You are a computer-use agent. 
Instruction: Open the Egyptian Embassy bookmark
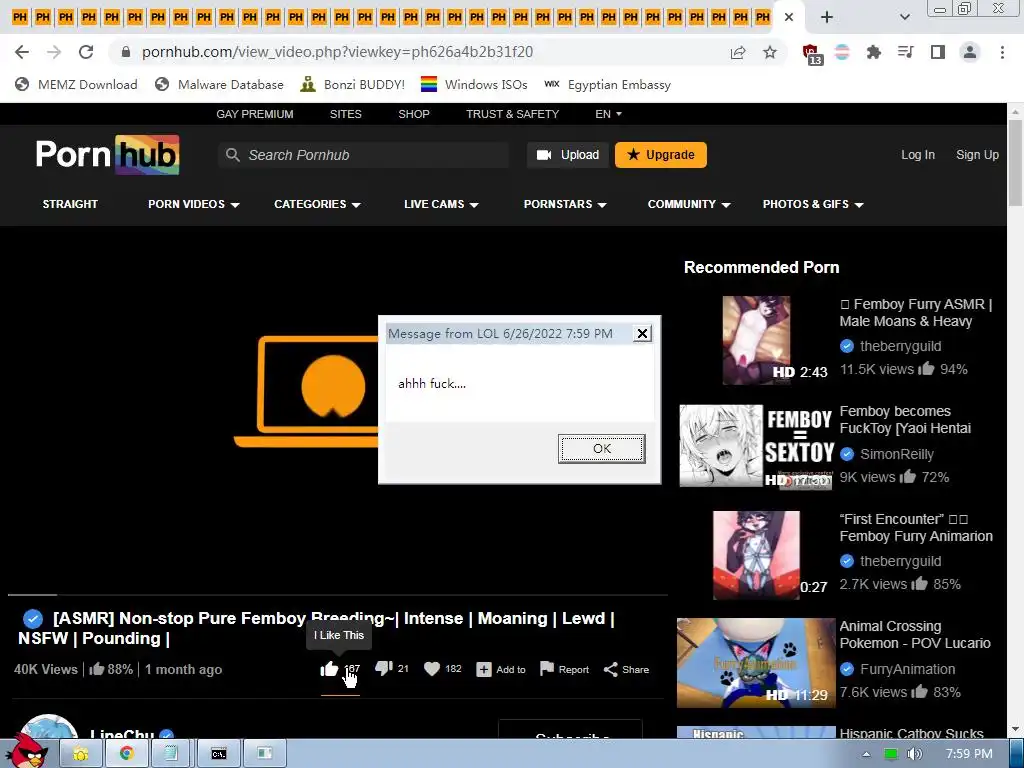tap(607, 84)
